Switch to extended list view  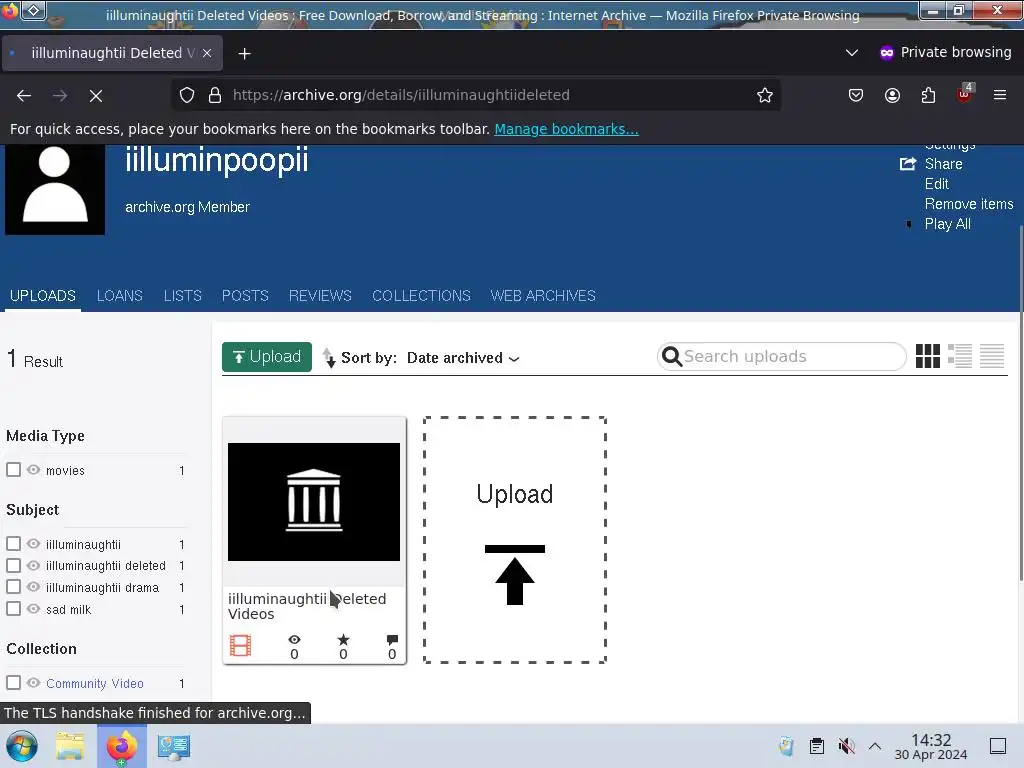pos(959,357)
